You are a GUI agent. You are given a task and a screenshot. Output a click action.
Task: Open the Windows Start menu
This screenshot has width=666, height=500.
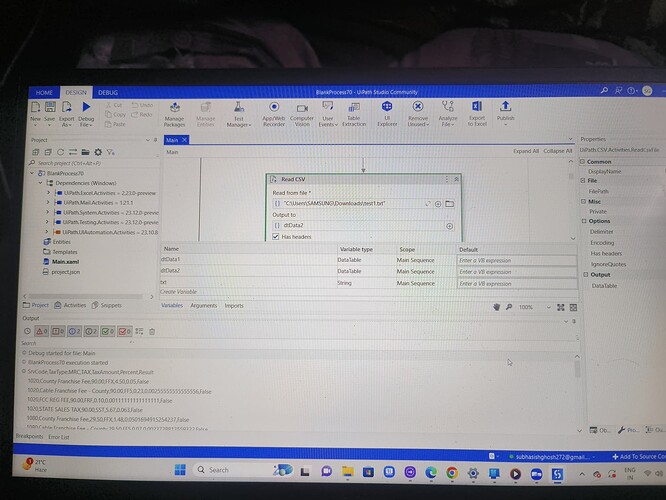(x=180, y=469)
